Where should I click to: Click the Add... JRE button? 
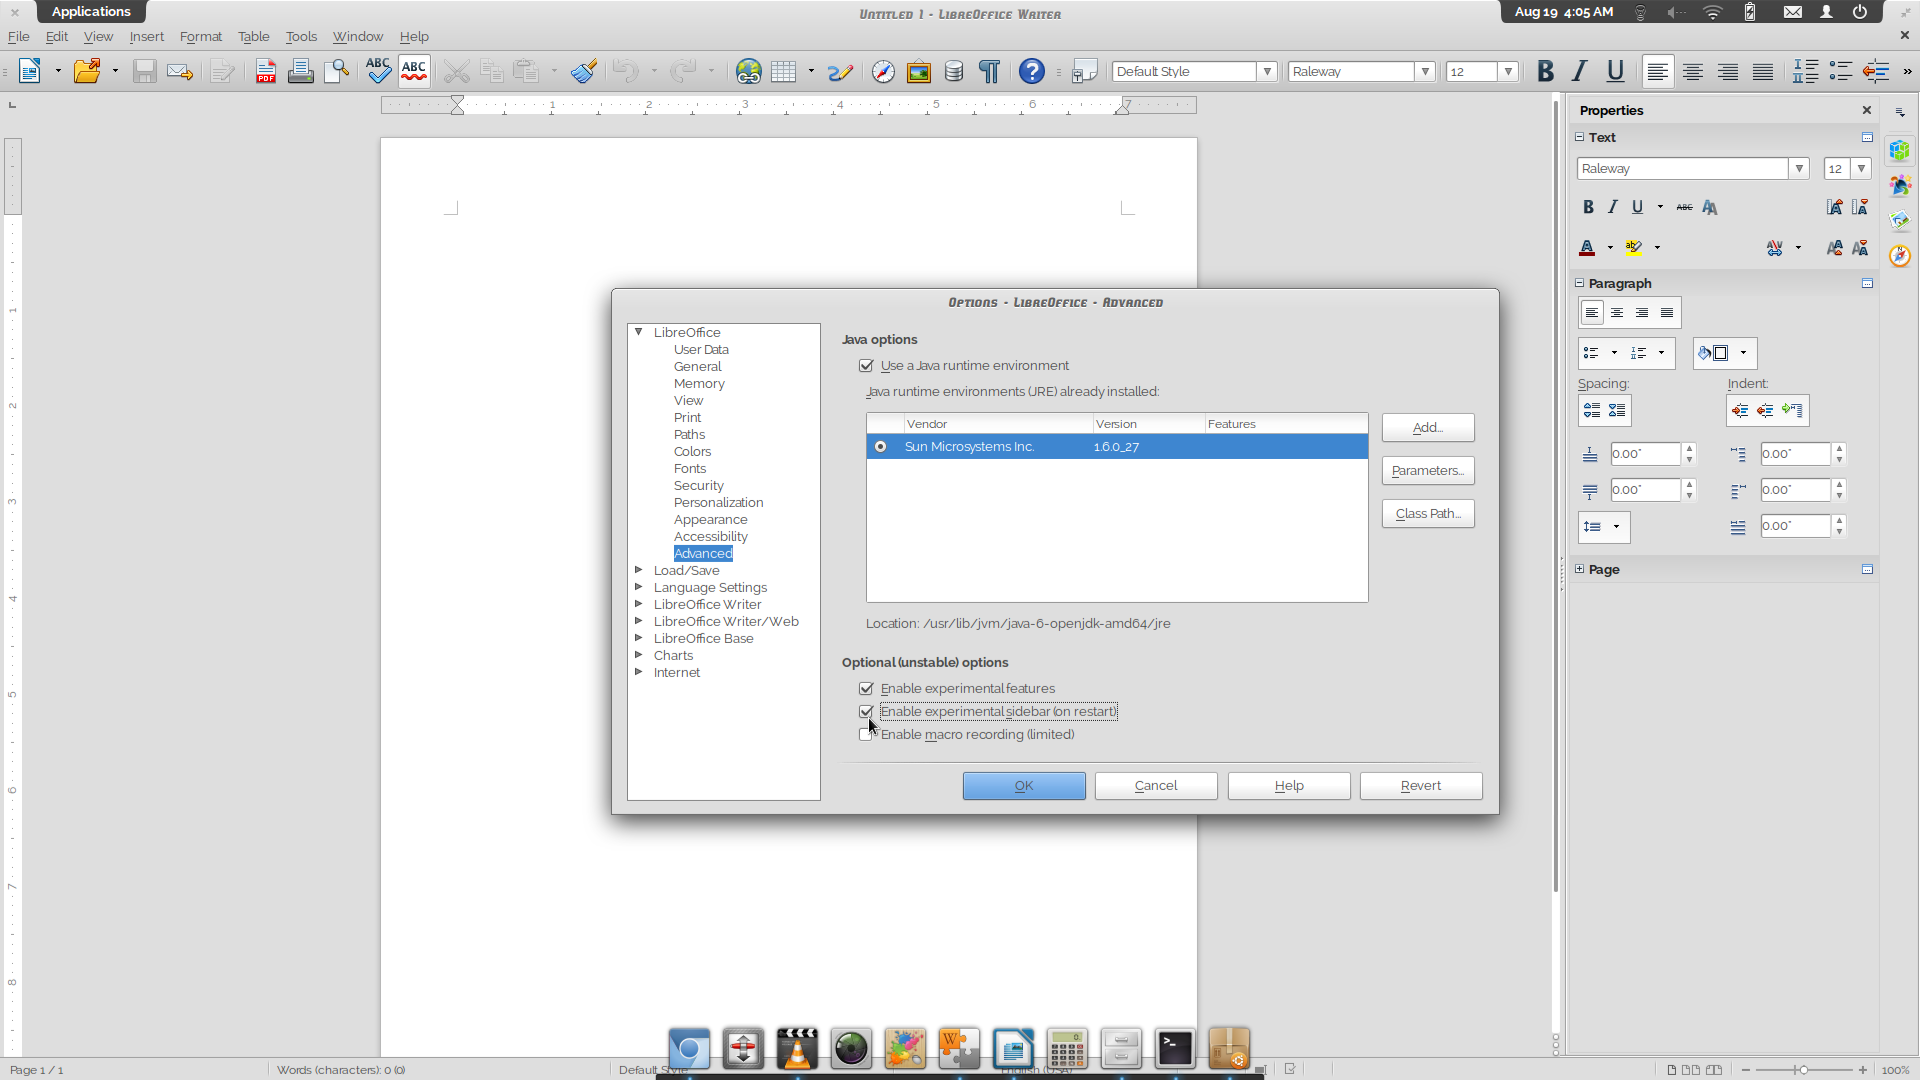pos(1428,428)
